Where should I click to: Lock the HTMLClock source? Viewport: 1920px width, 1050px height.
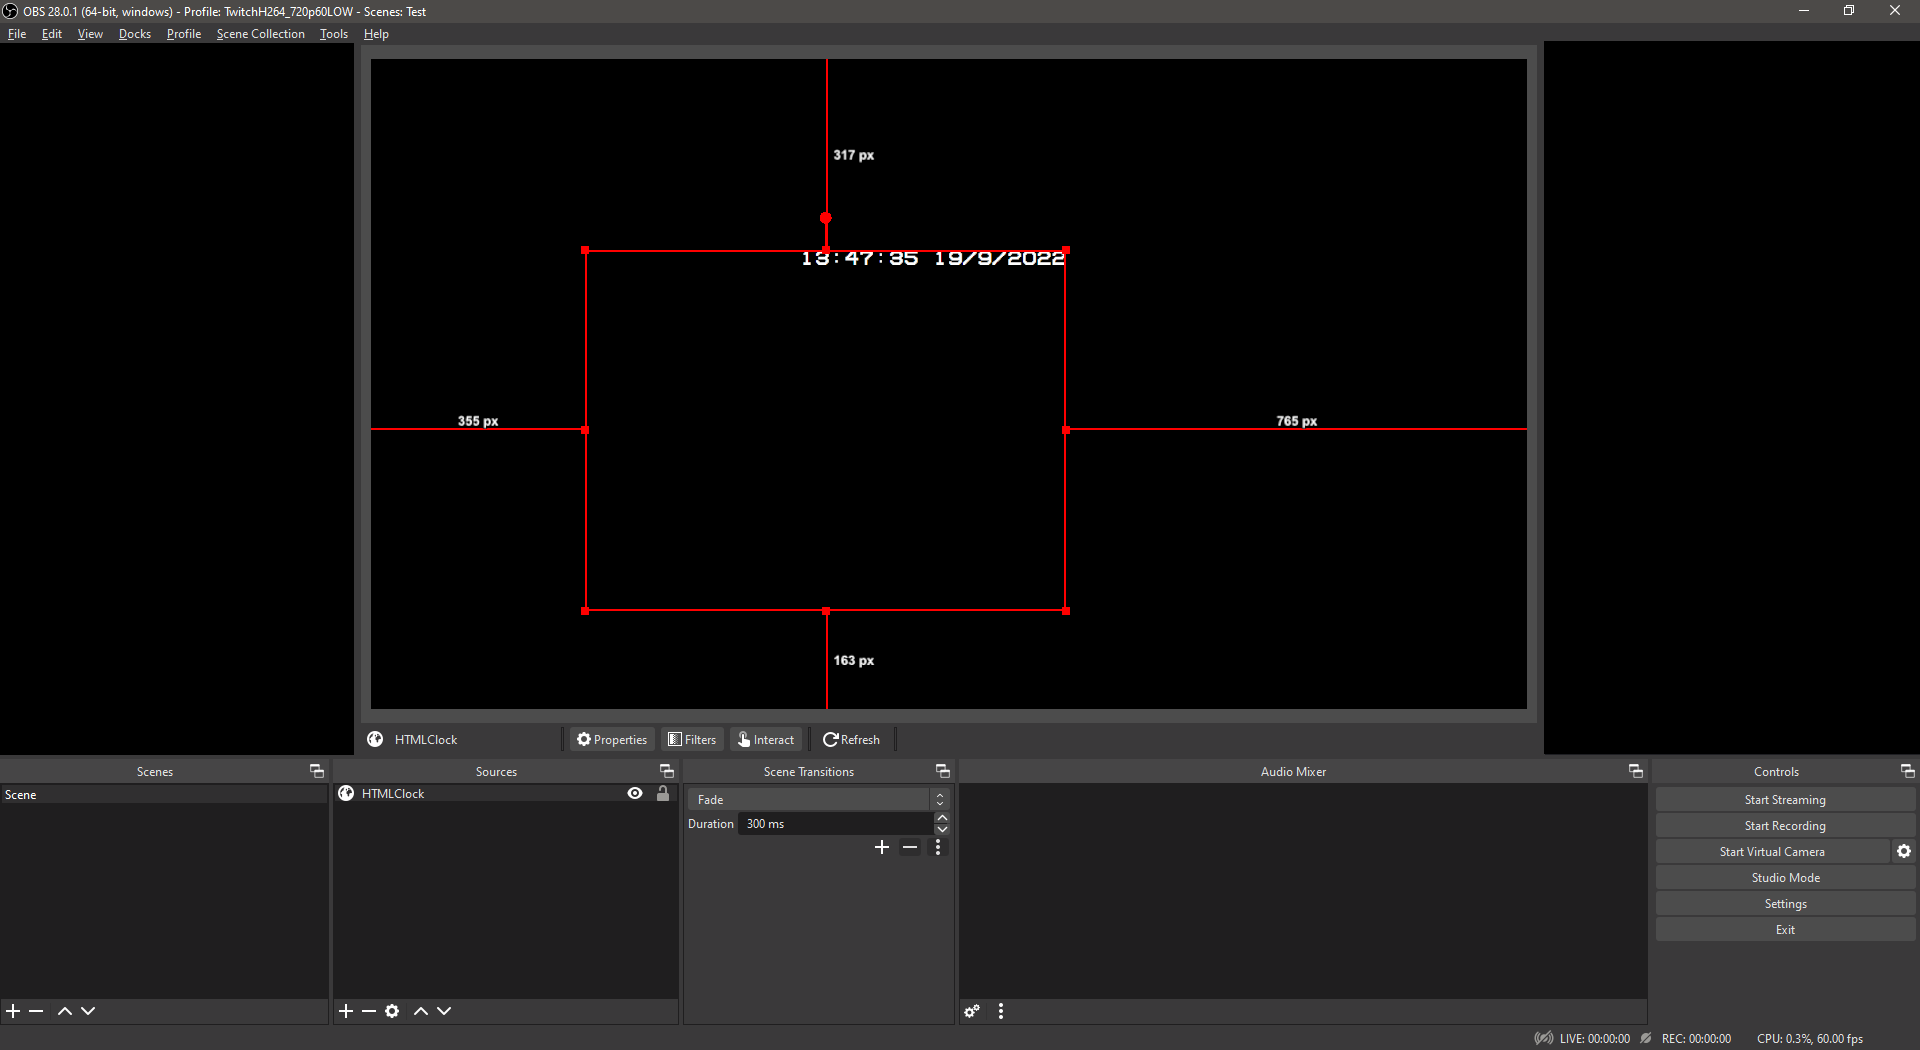663,793
